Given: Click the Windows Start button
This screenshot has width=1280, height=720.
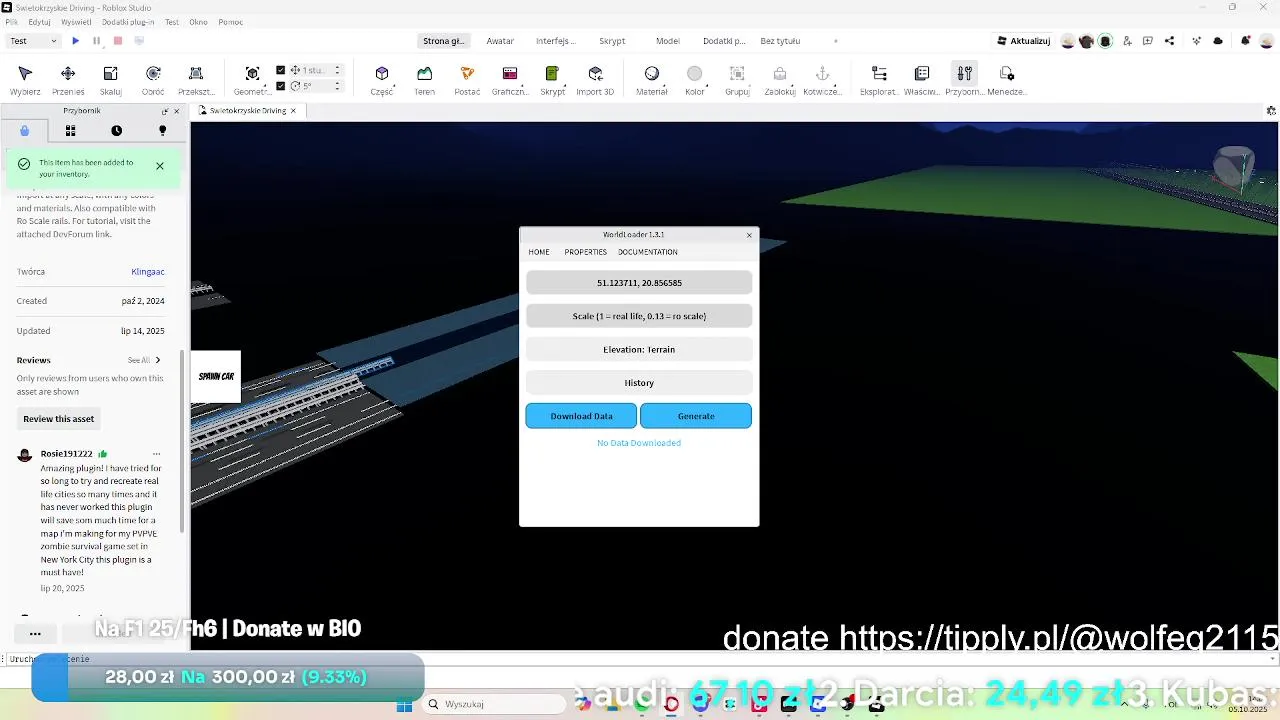Looking at the screenshot, I should tap(404, 705).
